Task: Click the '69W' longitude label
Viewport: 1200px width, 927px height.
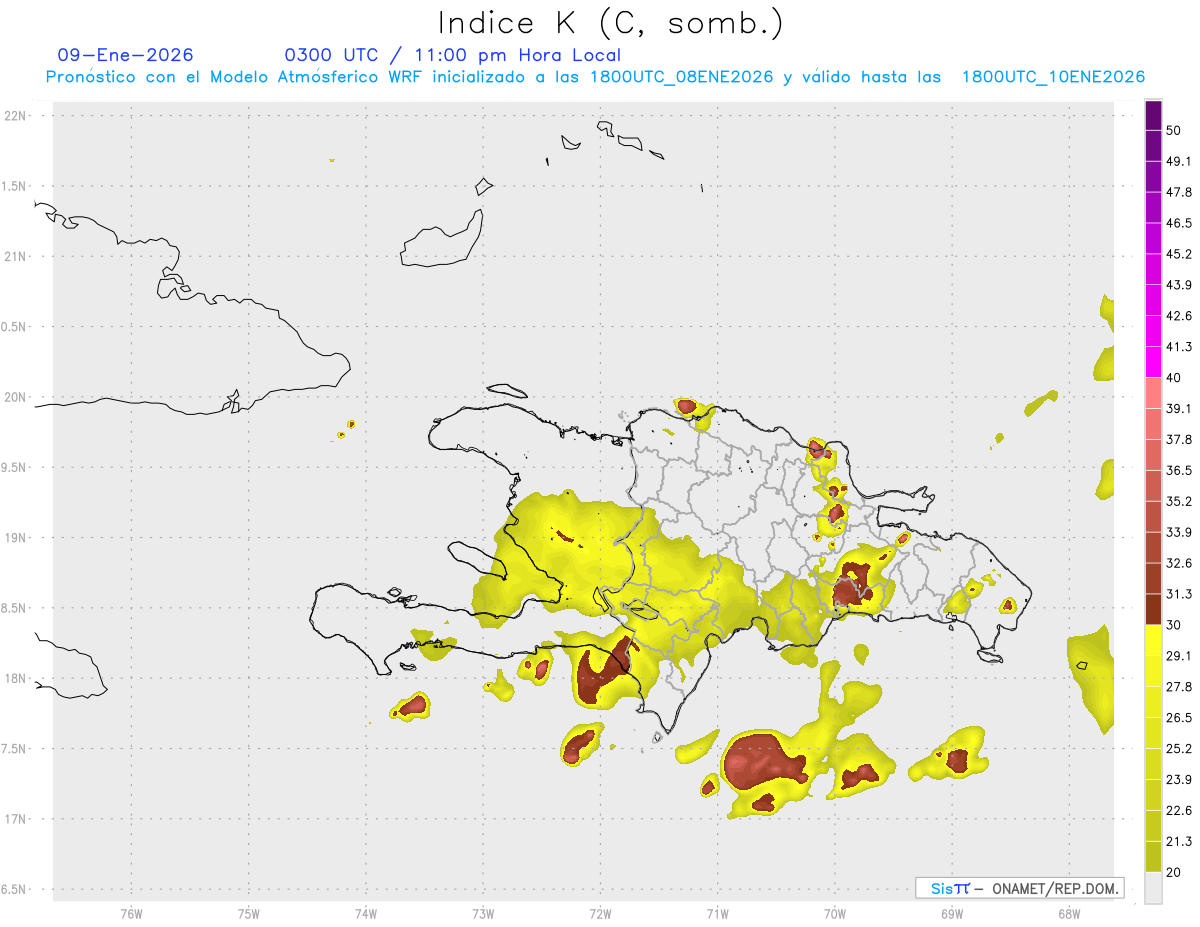Action: click(x=951, y=913)
